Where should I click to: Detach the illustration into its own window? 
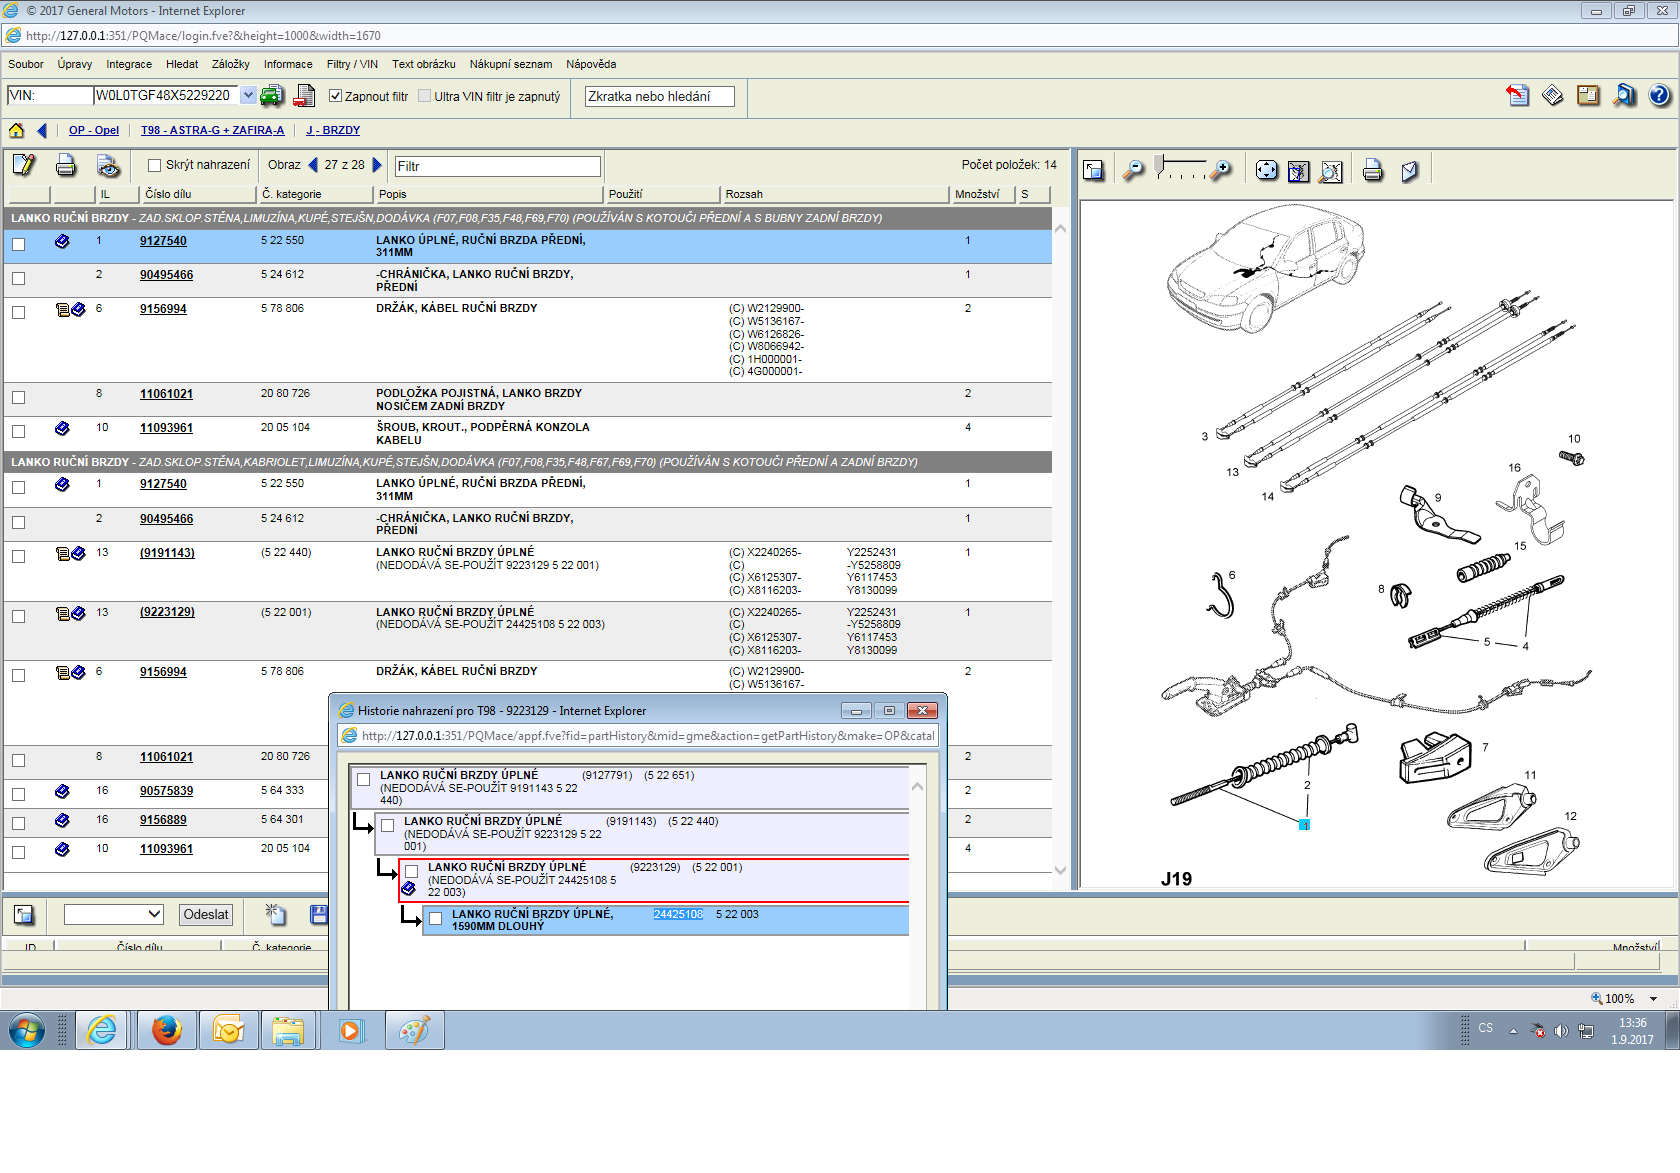(x=1093, y=171)
